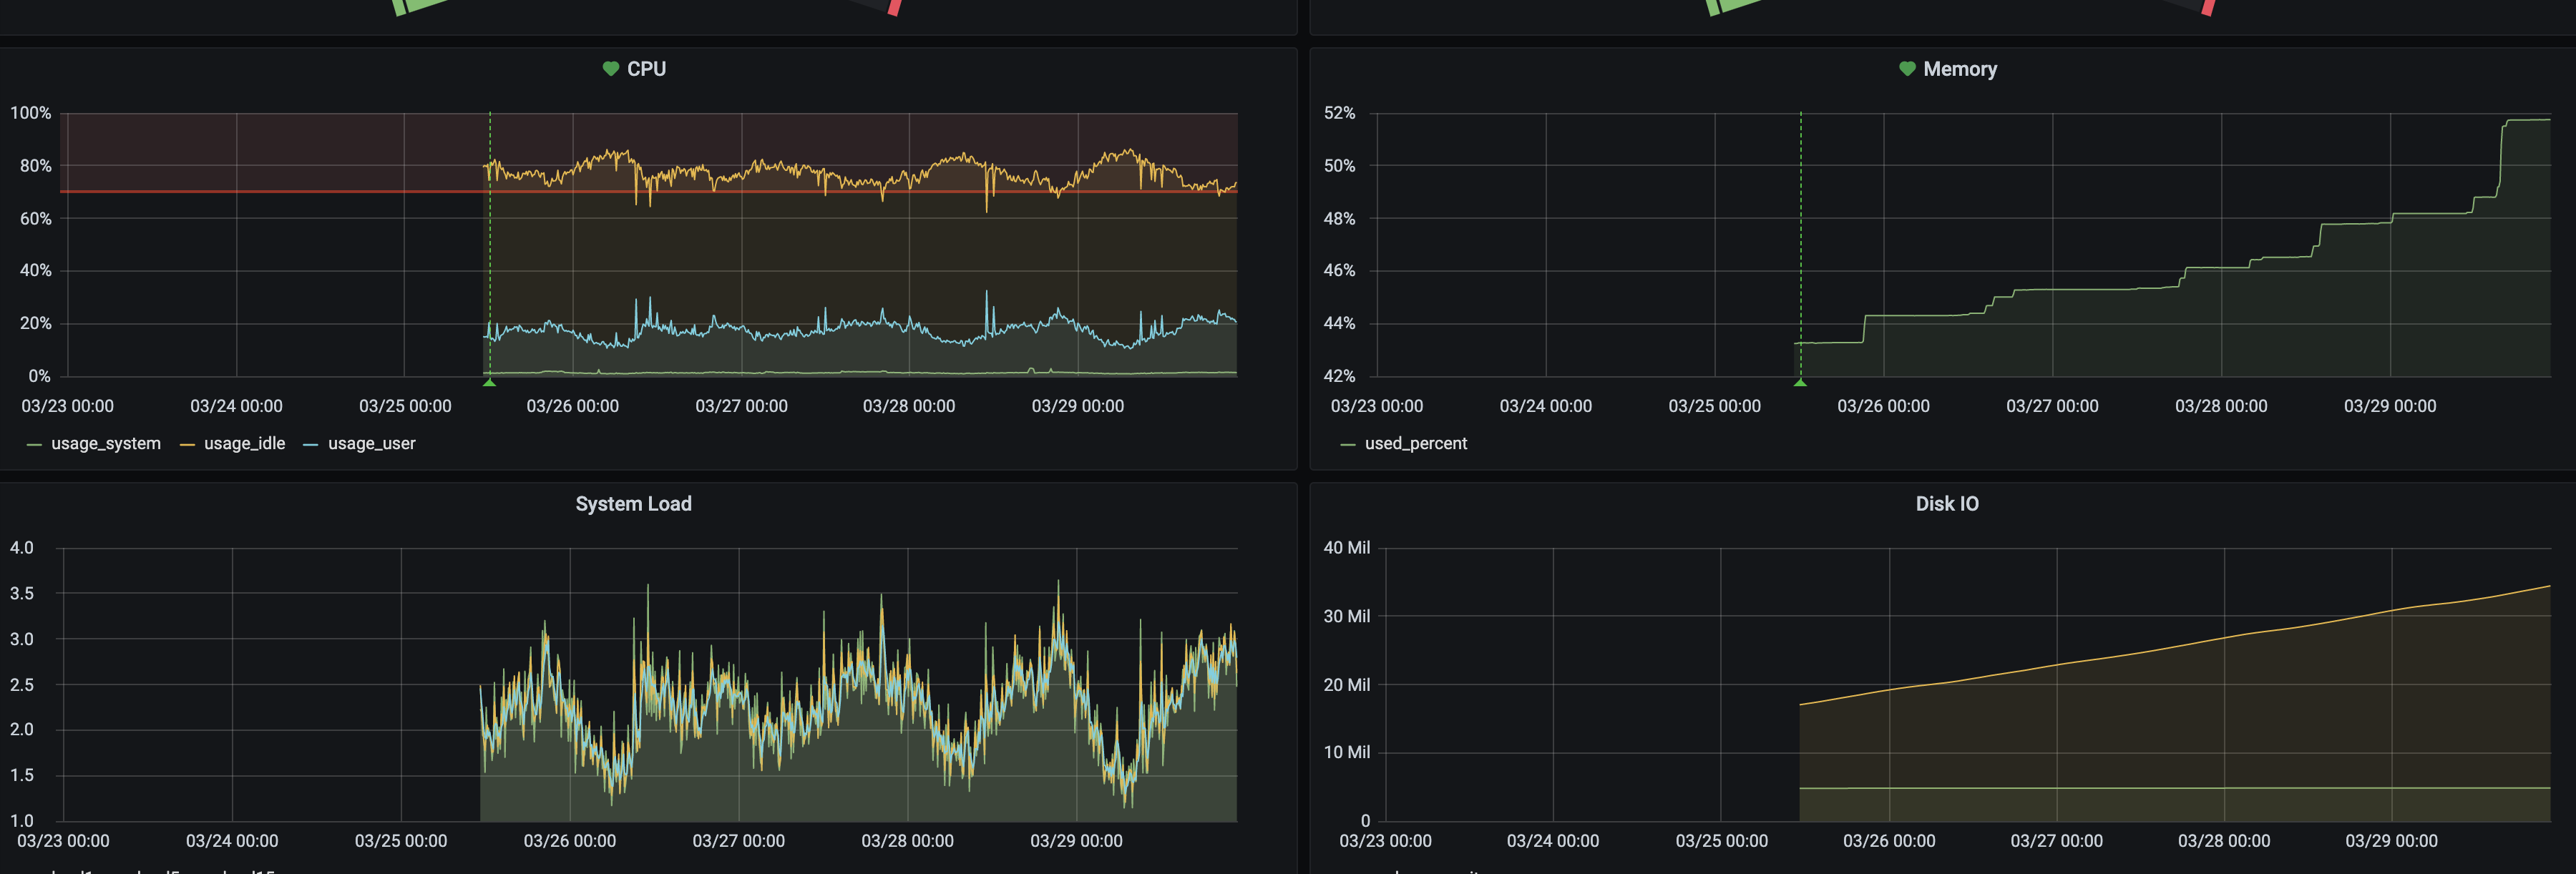Click the green annotation triangle under Memory graph
Screen dimensions: 2576x874
1800,382
